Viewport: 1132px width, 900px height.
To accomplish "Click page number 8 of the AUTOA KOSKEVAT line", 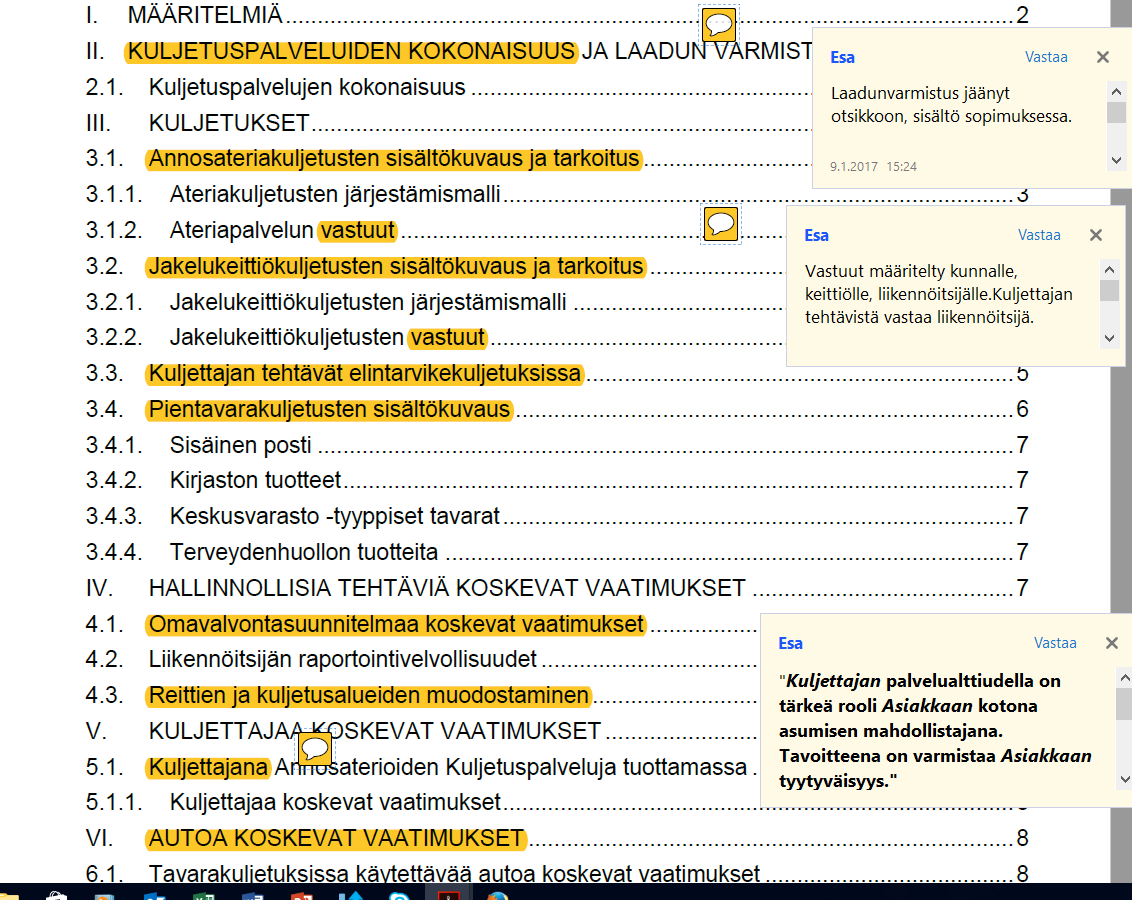I will pos(1022,838).
